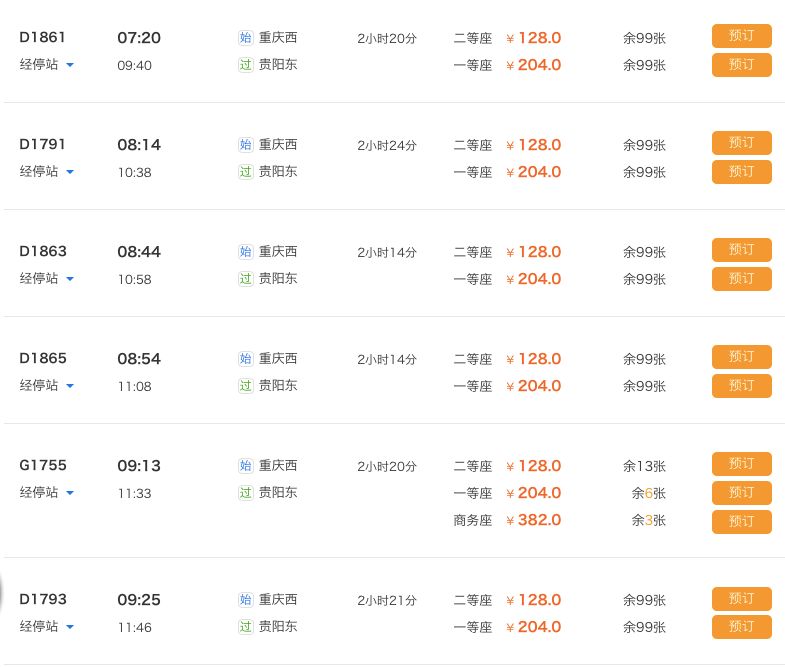Show 经停站 stops for train D1793

tap(47, 627)
